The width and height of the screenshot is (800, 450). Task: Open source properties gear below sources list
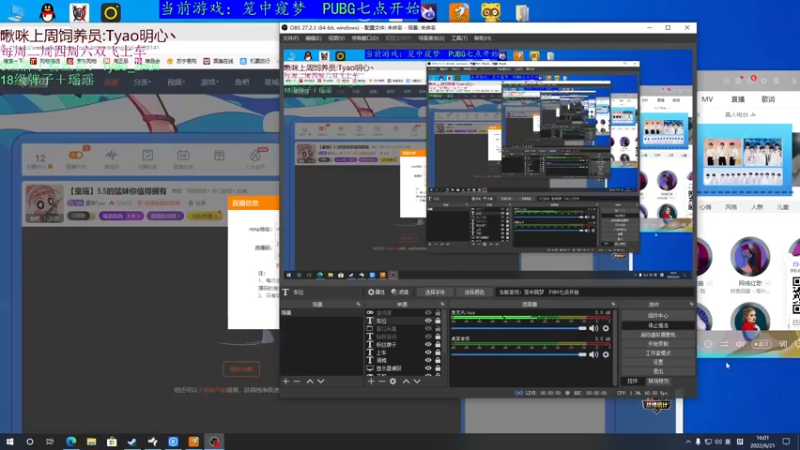click(x=393, y=381)
